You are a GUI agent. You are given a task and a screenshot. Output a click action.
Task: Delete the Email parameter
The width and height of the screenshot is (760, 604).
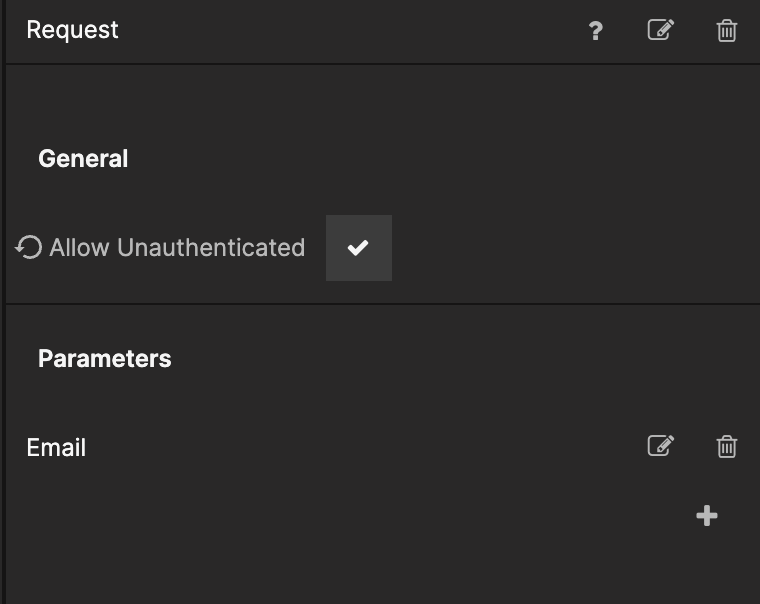[727, 447]
